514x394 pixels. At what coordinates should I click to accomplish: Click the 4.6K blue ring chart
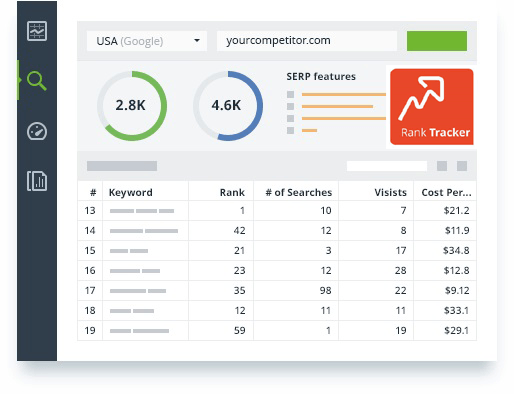(228, 106)
